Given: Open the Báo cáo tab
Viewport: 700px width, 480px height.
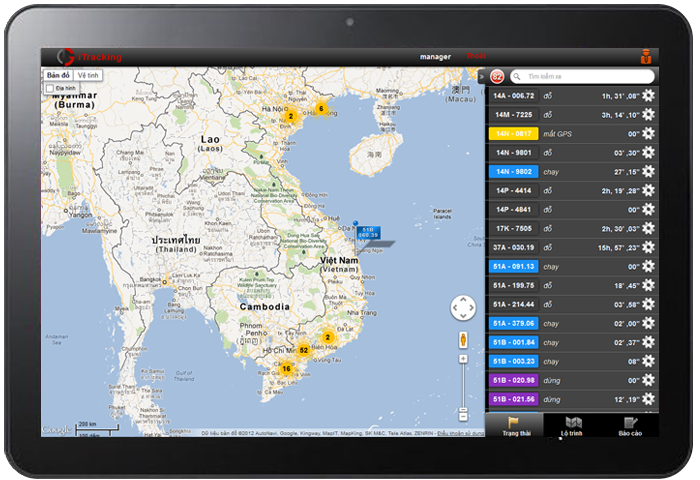Looking at the screenshot, I should 630,426.
